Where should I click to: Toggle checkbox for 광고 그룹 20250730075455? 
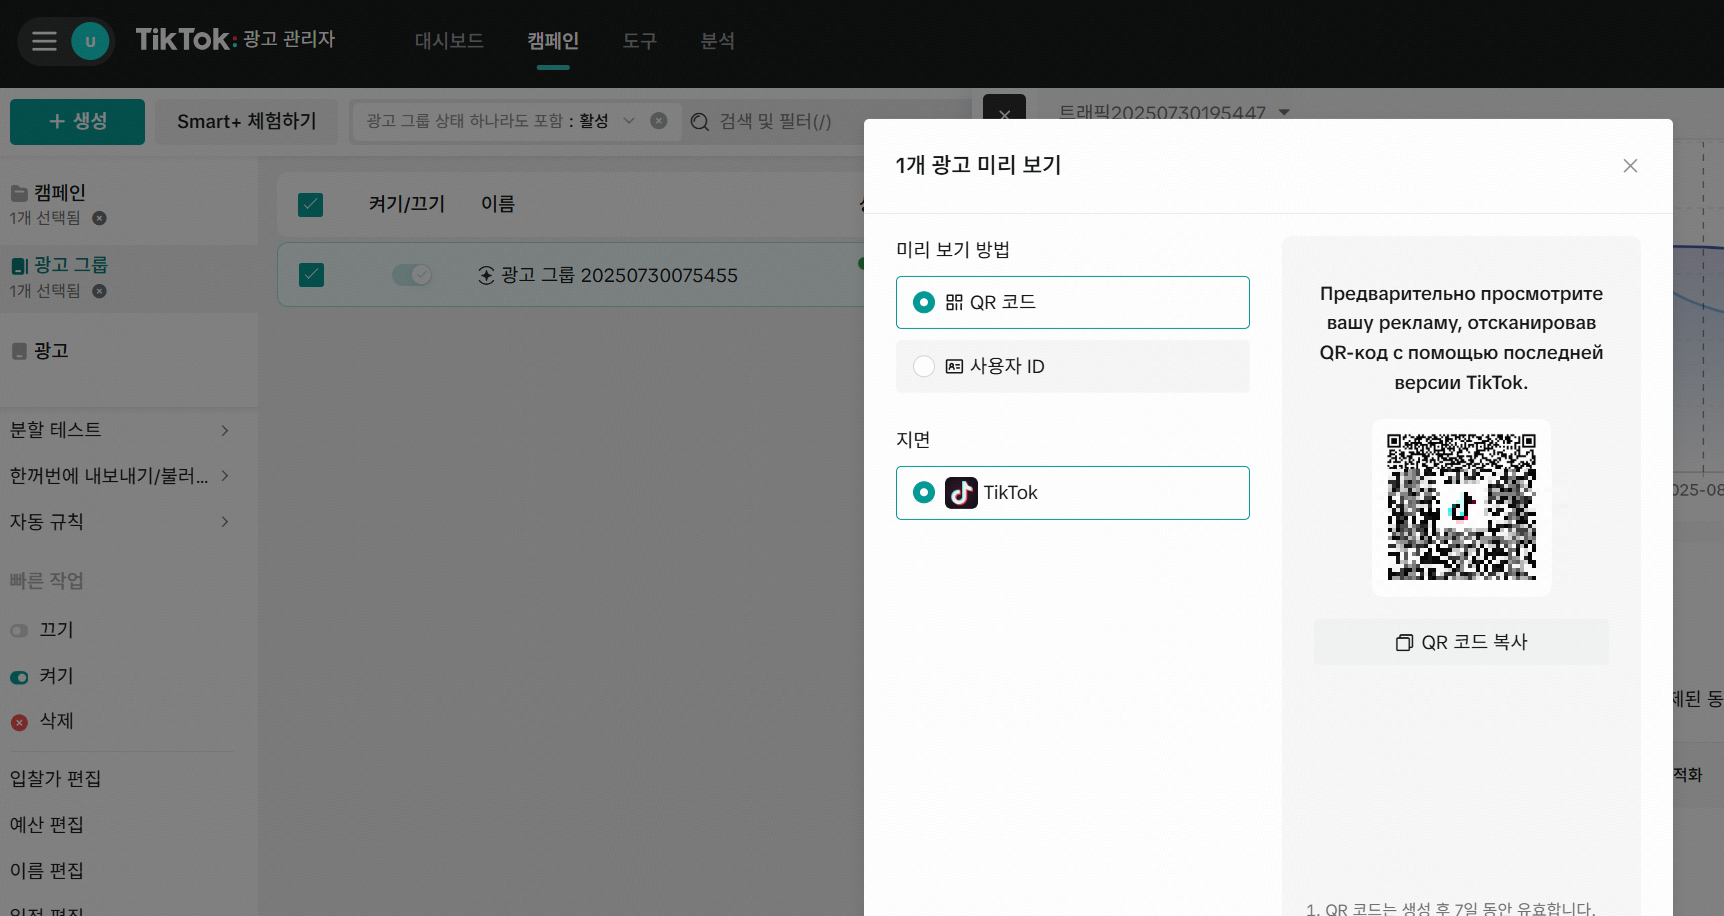tap(311, 275)
